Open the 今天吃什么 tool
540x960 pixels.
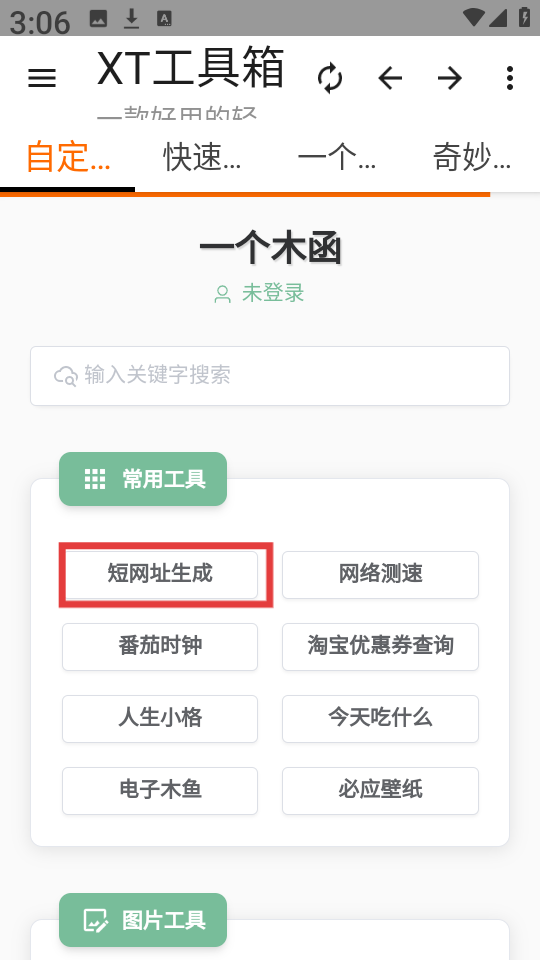click(380, 719)
